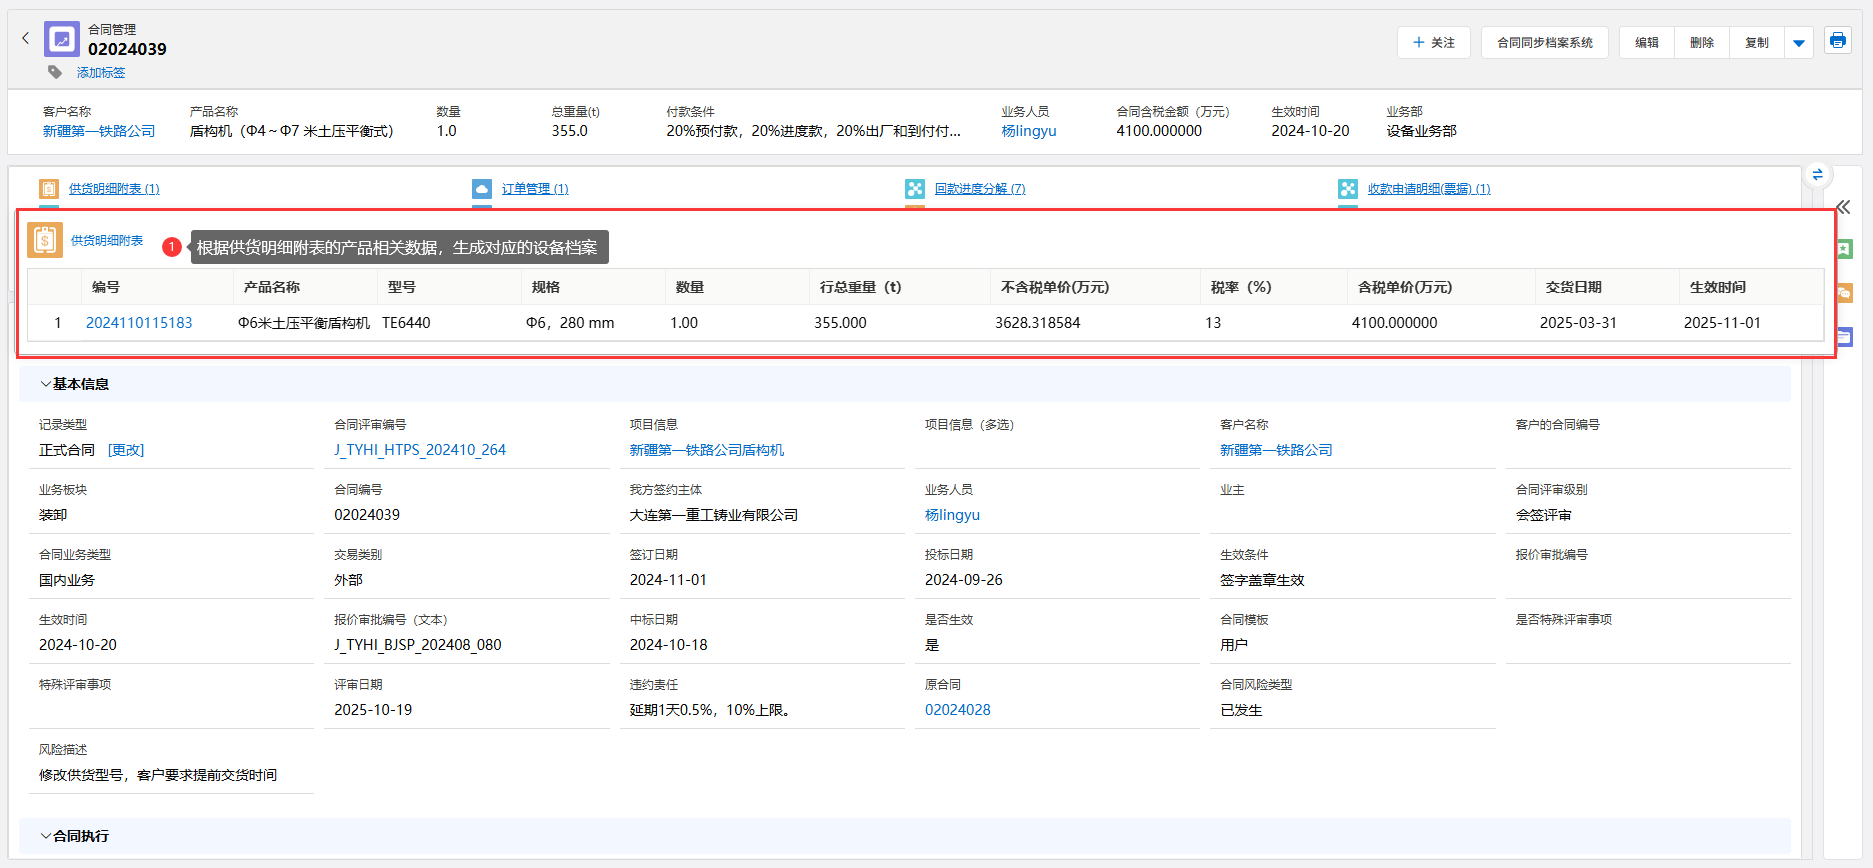This screenshot has width=1873, height=868.
Task: Click the 回款进度分解 puzzle icon
Action: point(915,189)
